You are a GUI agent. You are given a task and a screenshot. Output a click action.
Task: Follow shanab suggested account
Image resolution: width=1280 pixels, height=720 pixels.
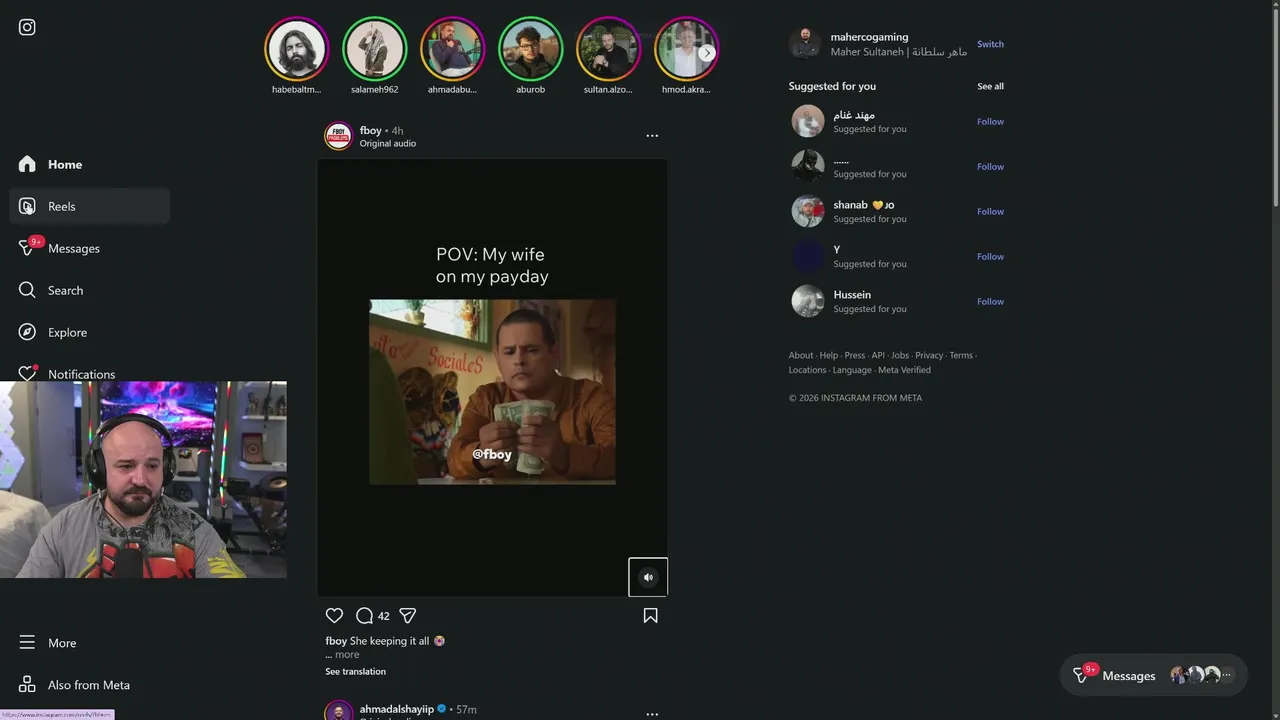pyautogui.click(x=990, y=212)
